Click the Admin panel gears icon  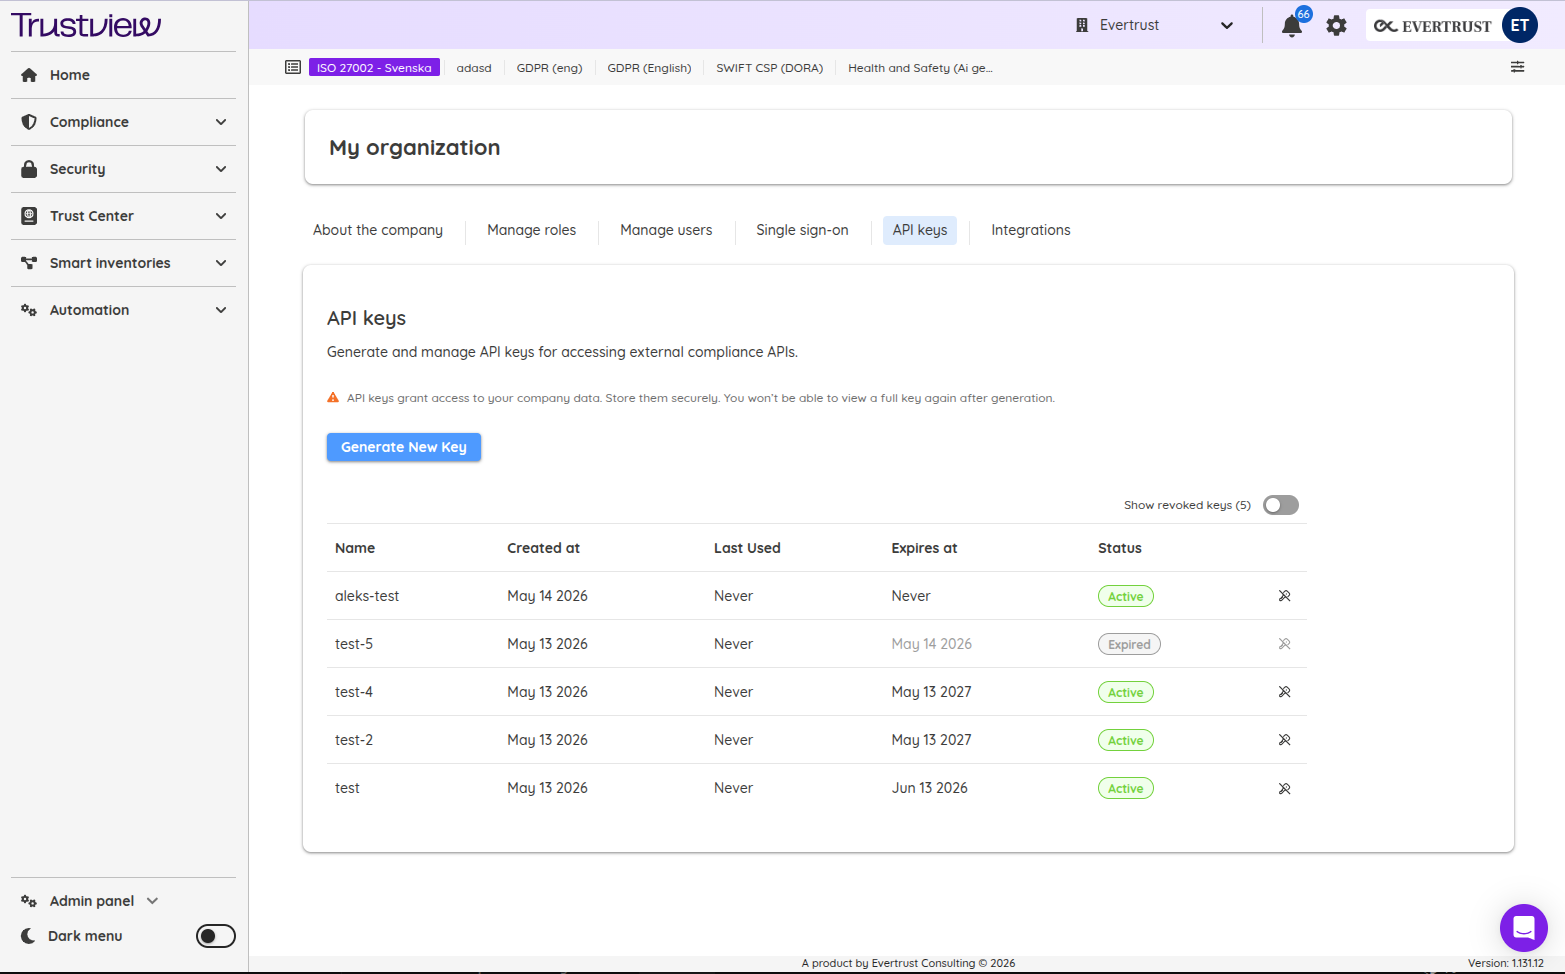tap(29, 901)
